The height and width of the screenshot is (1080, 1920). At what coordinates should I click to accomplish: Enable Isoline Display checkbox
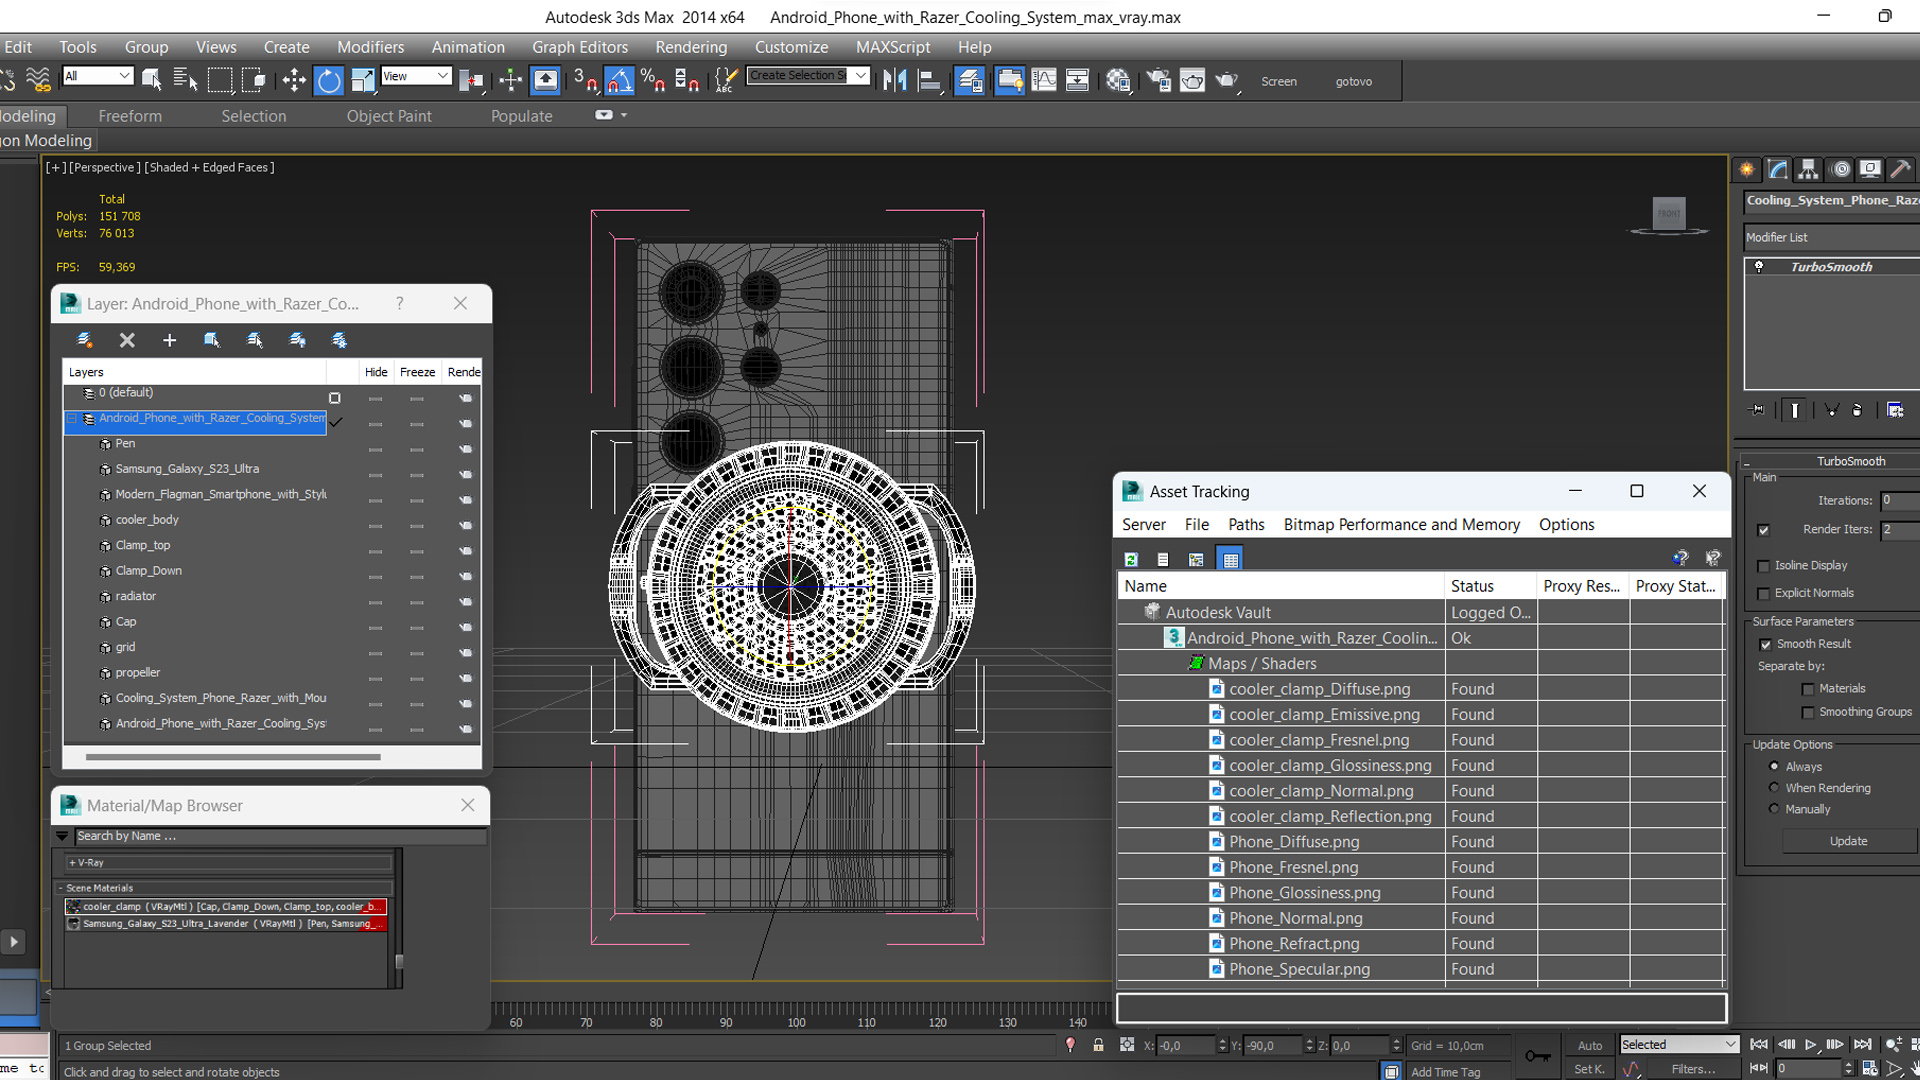[x=1764, y=566]
